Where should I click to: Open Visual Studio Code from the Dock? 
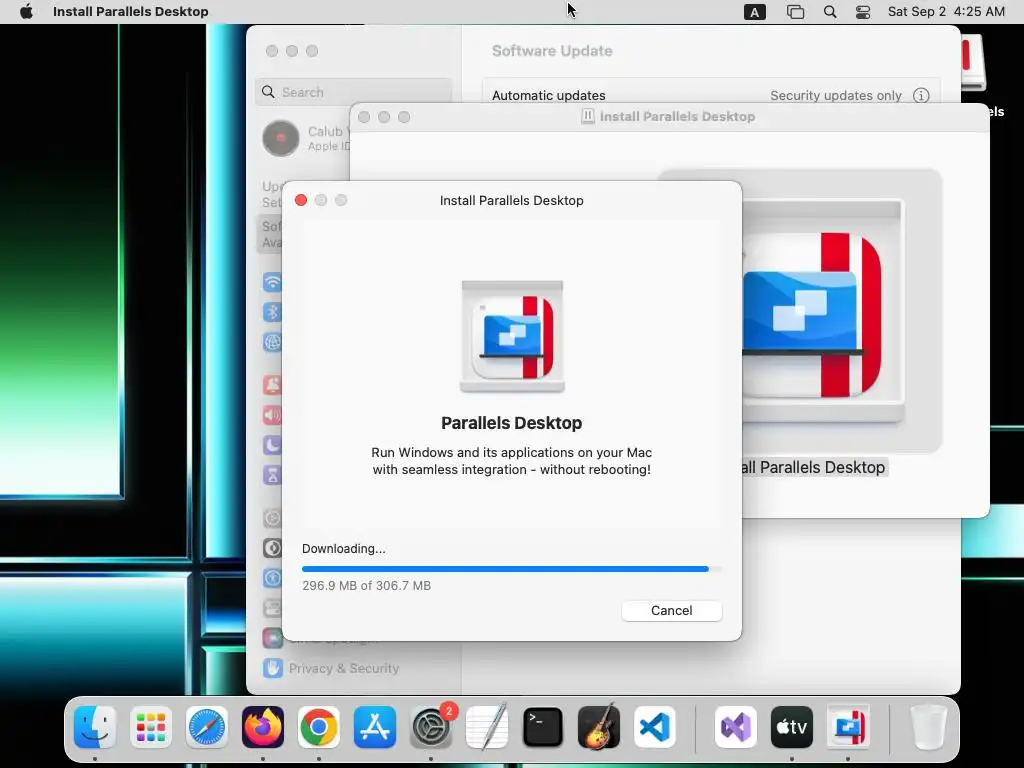point(654,727)
